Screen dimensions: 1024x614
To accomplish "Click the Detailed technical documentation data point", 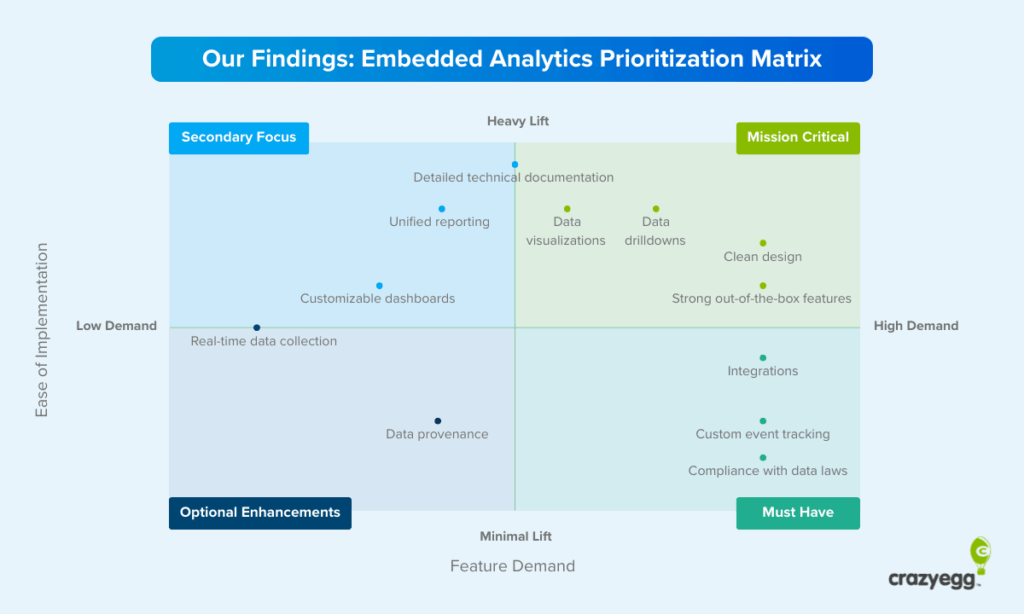I will tap(515, 164).
